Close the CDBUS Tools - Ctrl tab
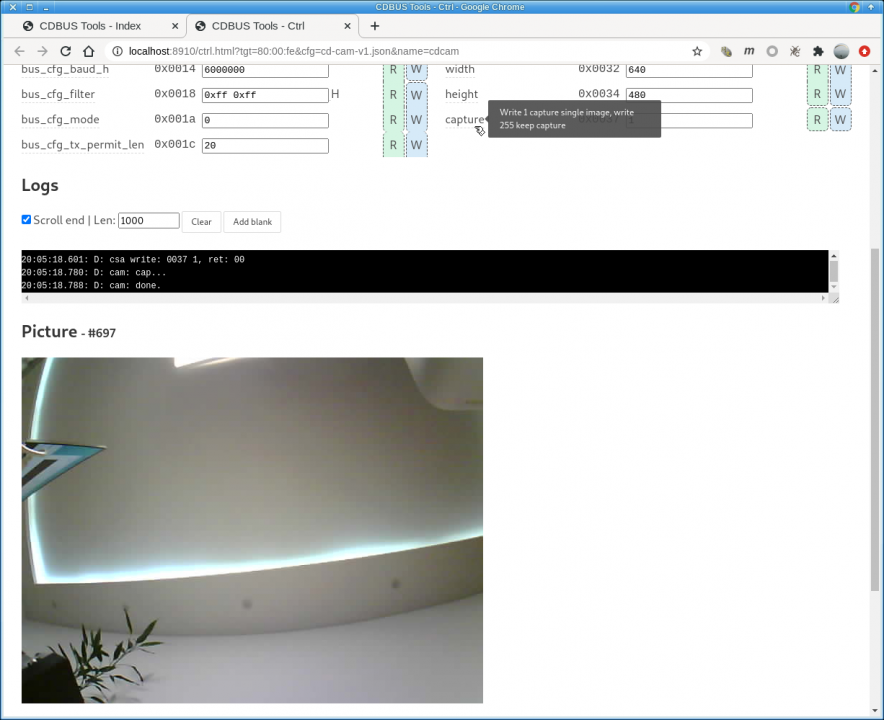 (x=347, y=26)
